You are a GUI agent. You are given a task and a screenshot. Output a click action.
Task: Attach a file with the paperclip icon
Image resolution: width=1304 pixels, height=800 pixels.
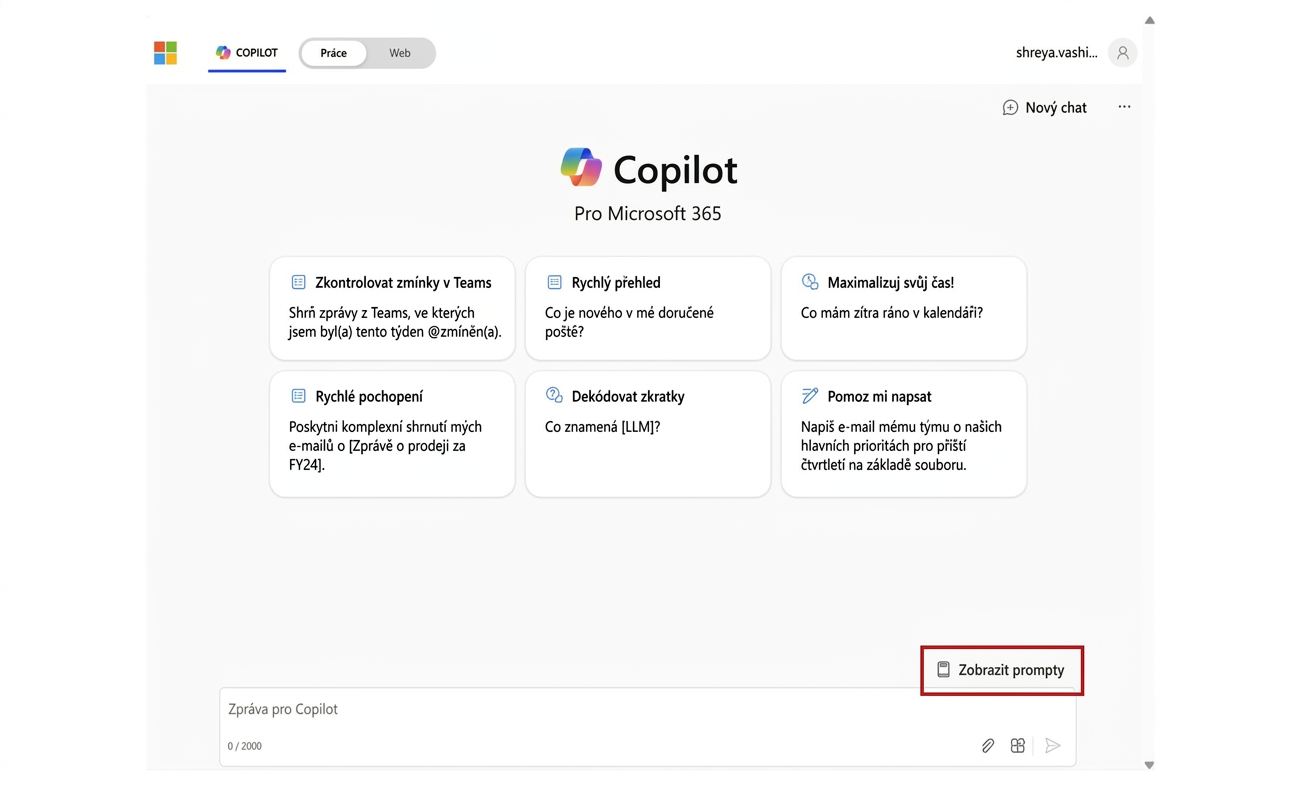(988, 745)
